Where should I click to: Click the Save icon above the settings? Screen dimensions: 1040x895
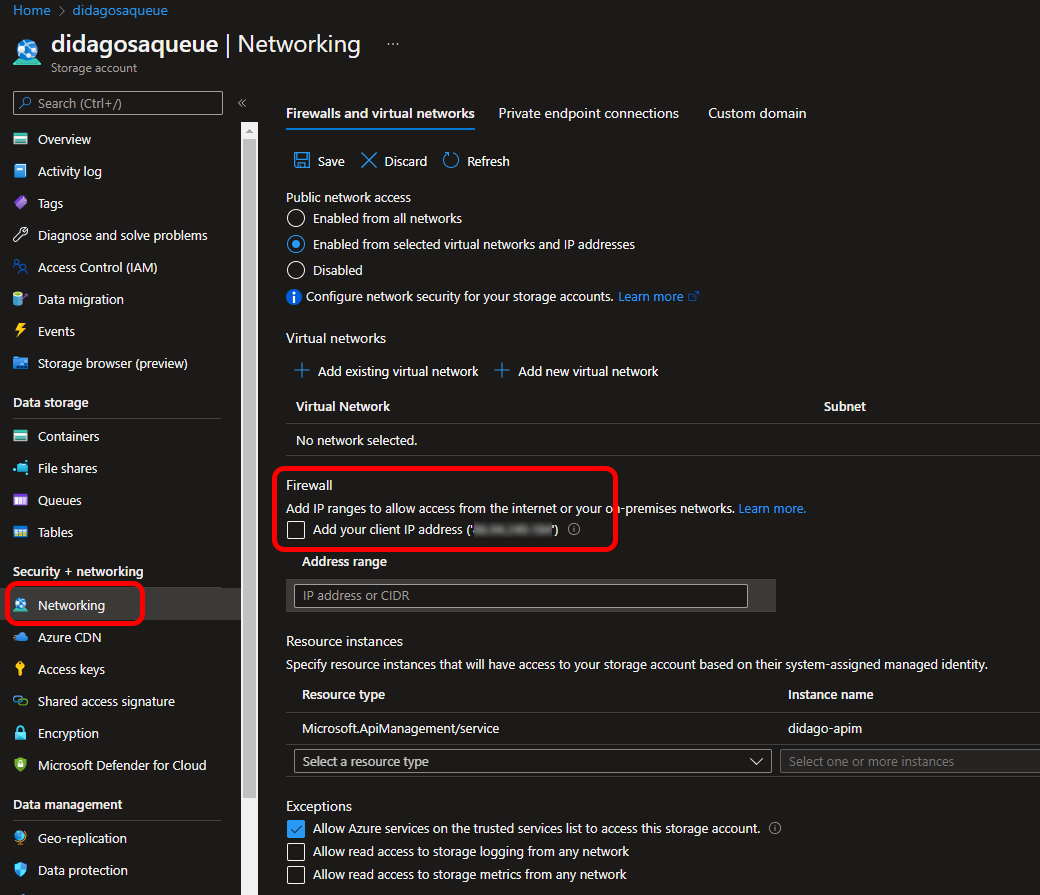318,160
